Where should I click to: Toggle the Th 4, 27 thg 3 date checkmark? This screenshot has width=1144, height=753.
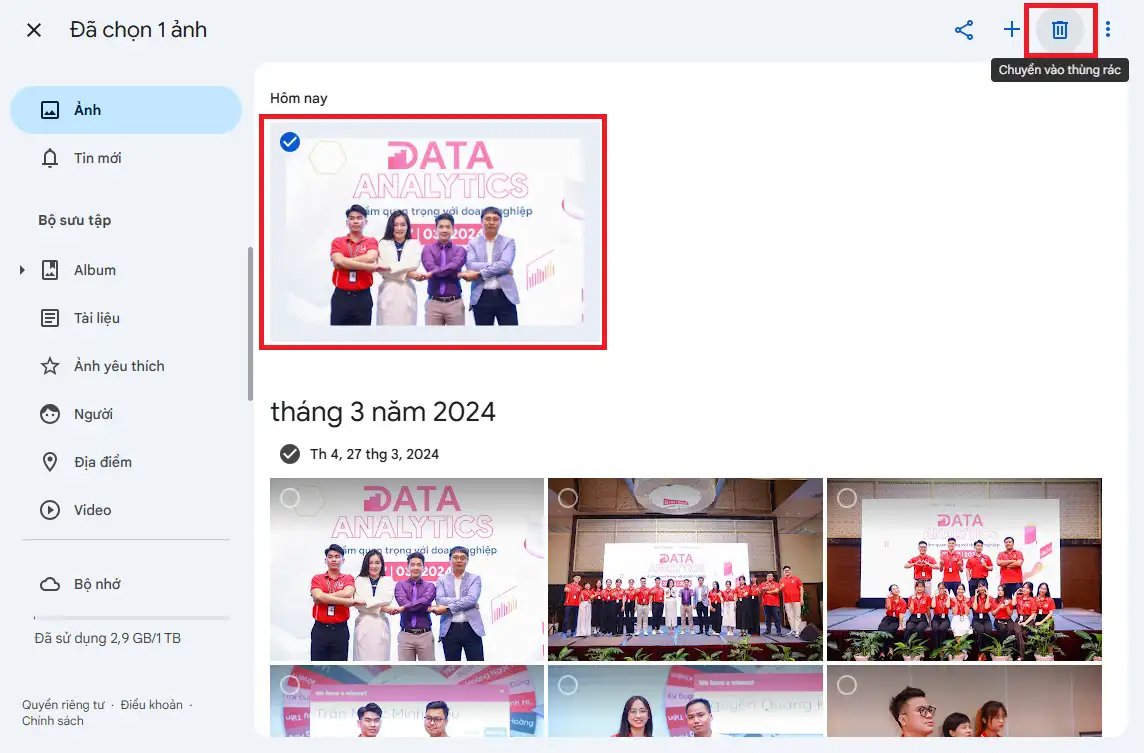(x=290, y=454)
